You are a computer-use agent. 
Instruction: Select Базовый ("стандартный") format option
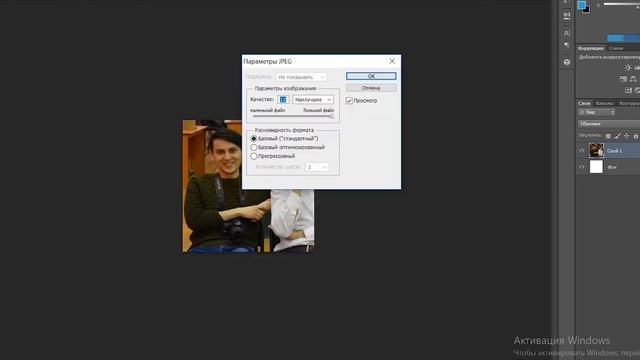(x=253, y=139)
